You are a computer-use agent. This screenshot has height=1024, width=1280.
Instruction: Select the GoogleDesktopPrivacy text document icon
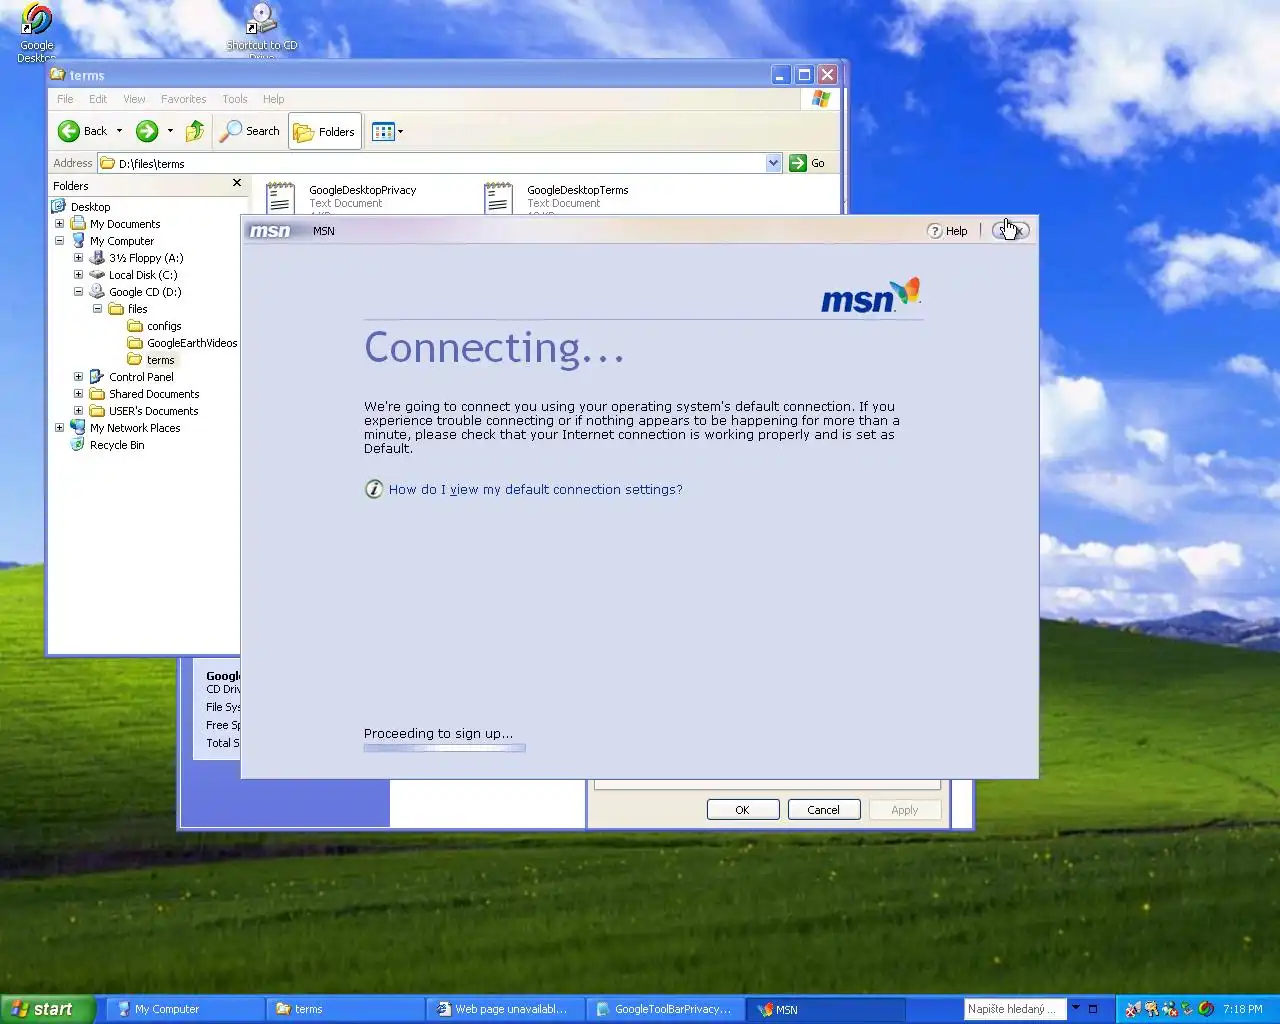[x=280, y=197]
